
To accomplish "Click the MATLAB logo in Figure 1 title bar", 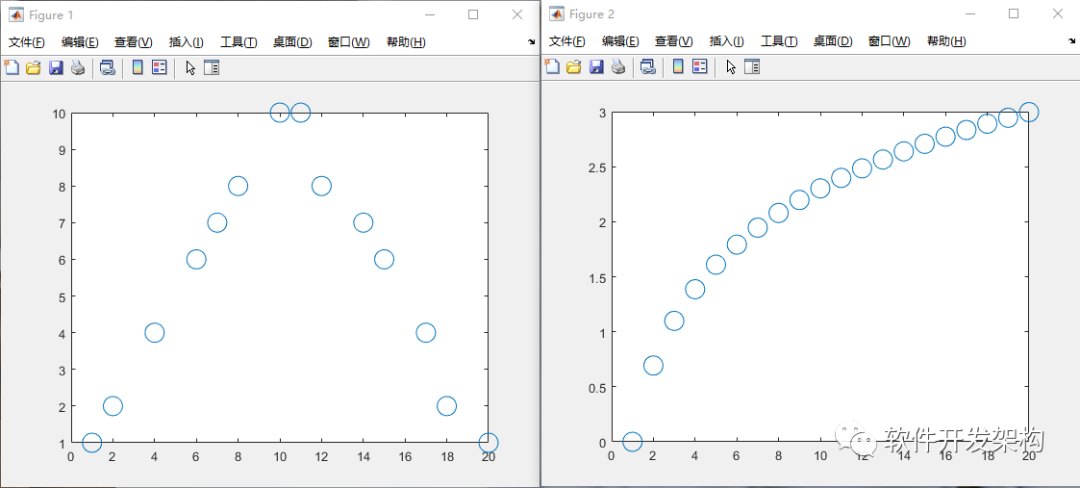I will point(15,14).
